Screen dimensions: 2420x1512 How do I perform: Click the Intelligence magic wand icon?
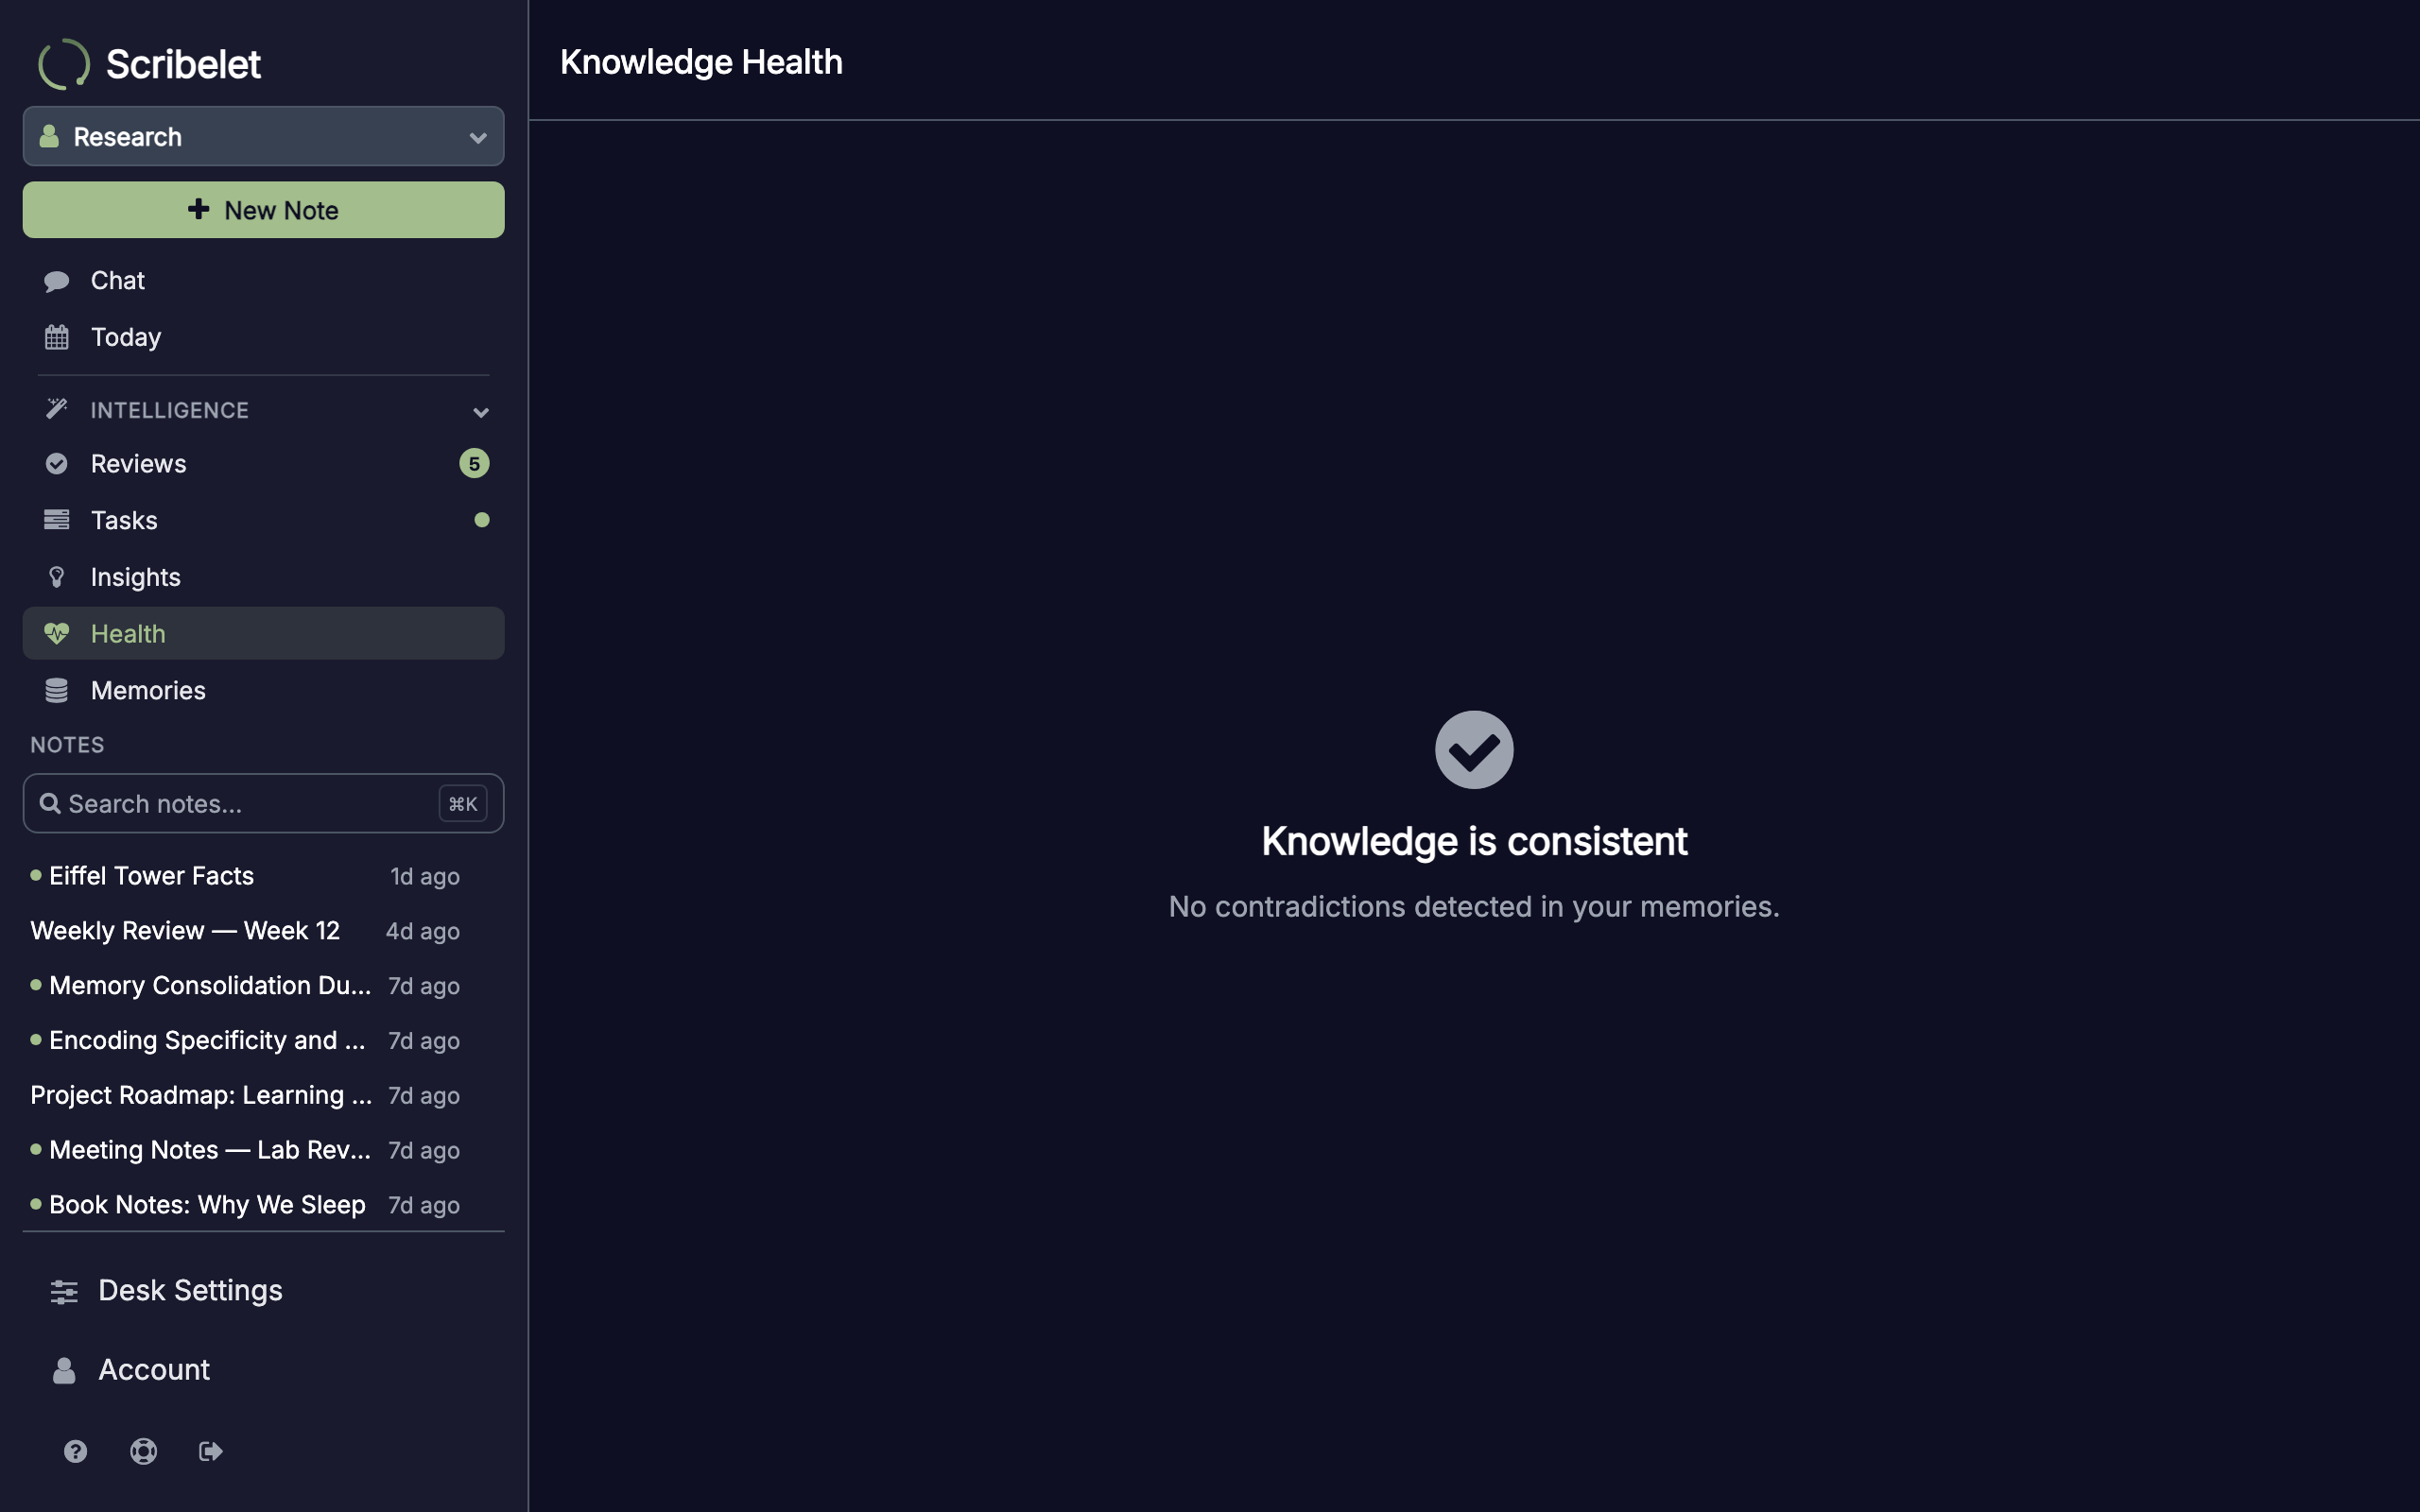click(57, 409)
